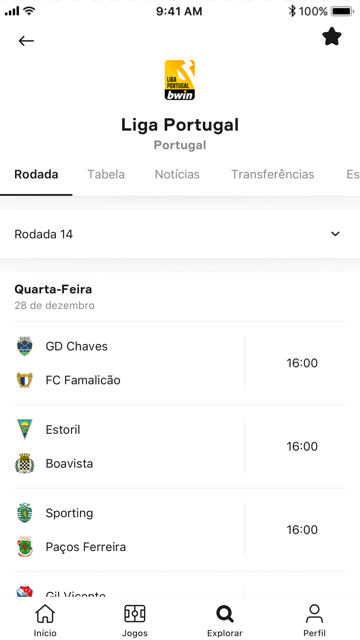Image resolution: width=360 pixels, height=640 pixels.
Task: Switch to the Tabela tab
Action: tap(106, 174)
